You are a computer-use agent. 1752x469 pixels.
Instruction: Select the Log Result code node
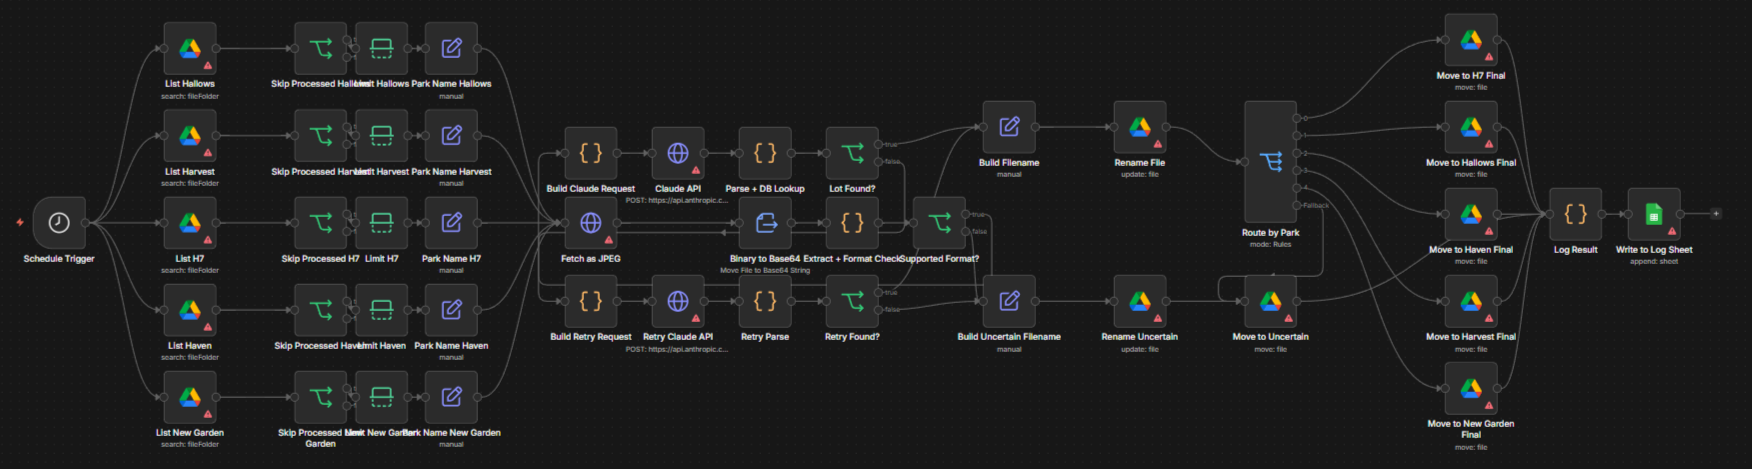tap(1575, 214)
